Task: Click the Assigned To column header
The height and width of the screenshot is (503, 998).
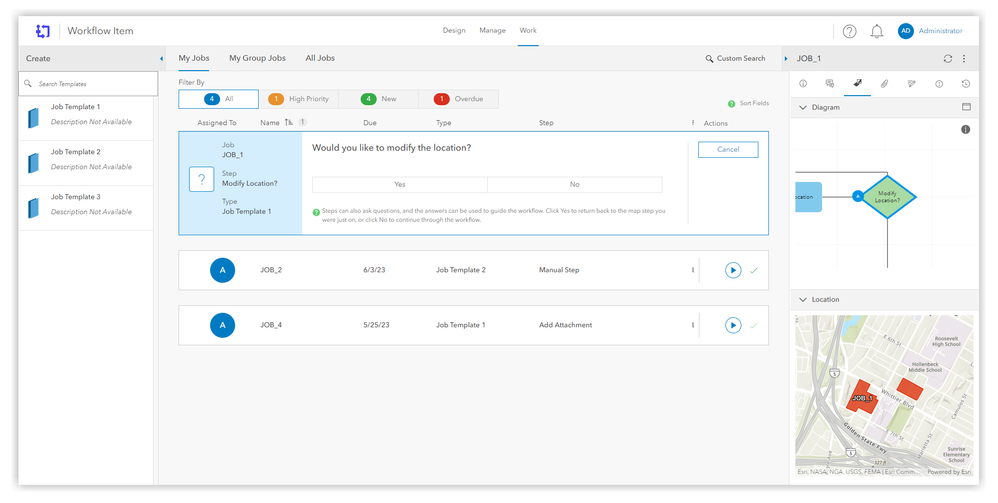Action: pos(216,123)
